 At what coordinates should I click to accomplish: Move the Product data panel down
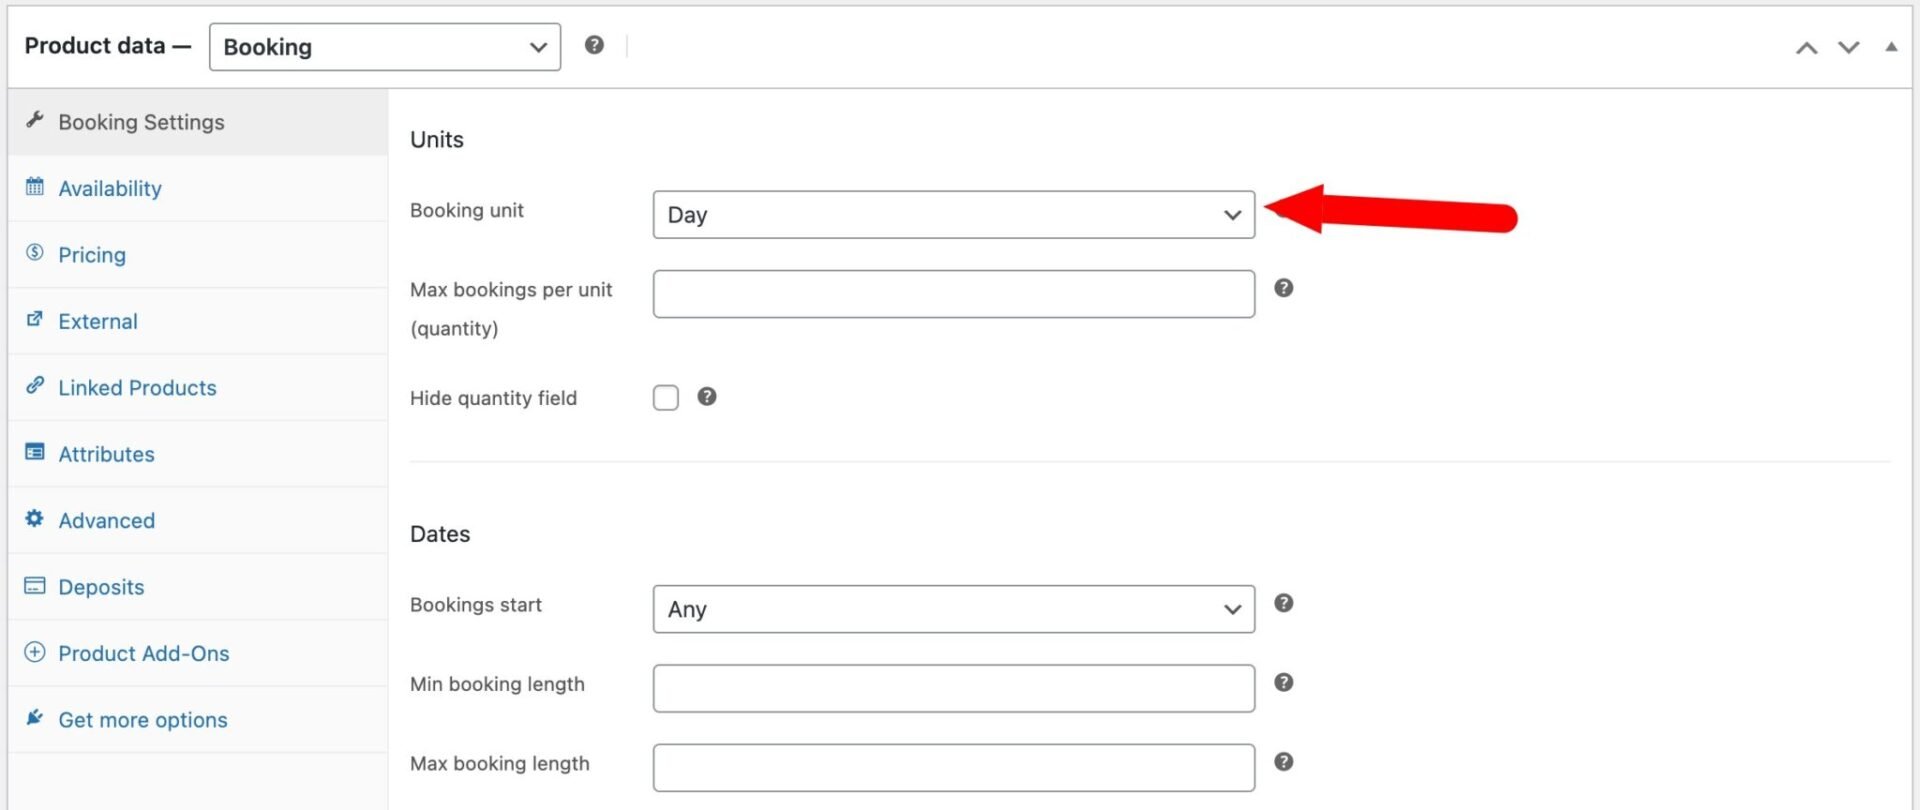[1849, 46]
